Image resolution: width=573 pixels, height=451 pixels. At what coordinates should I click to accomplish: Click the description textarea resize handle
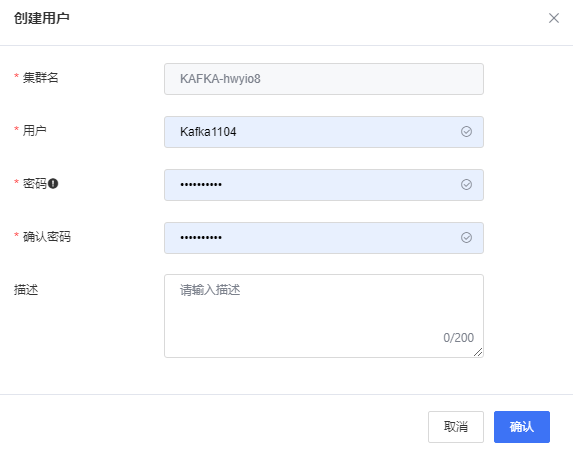pyautogui.click(x=478, y=352)
